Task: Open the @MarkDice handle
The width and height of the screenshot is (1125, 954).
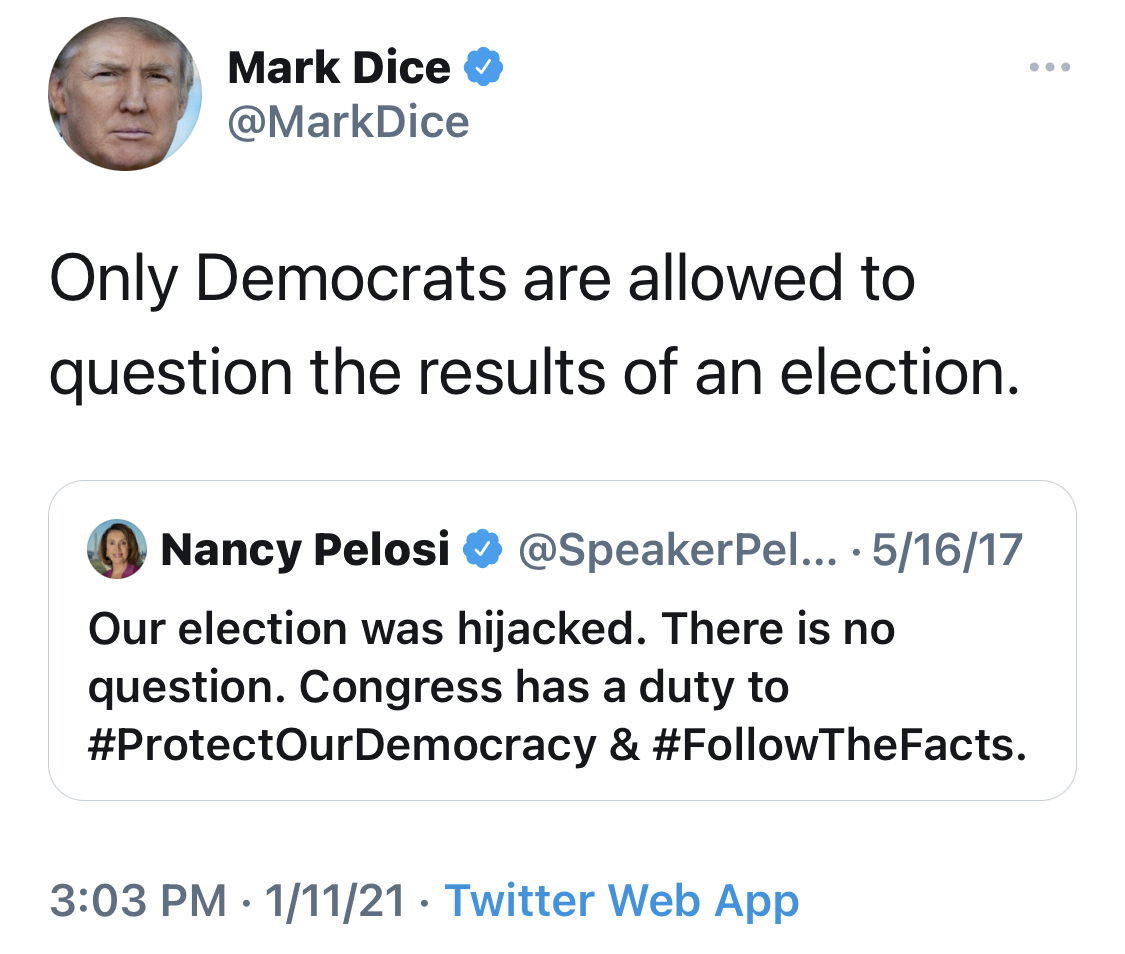Action: [x=348, y=122]
